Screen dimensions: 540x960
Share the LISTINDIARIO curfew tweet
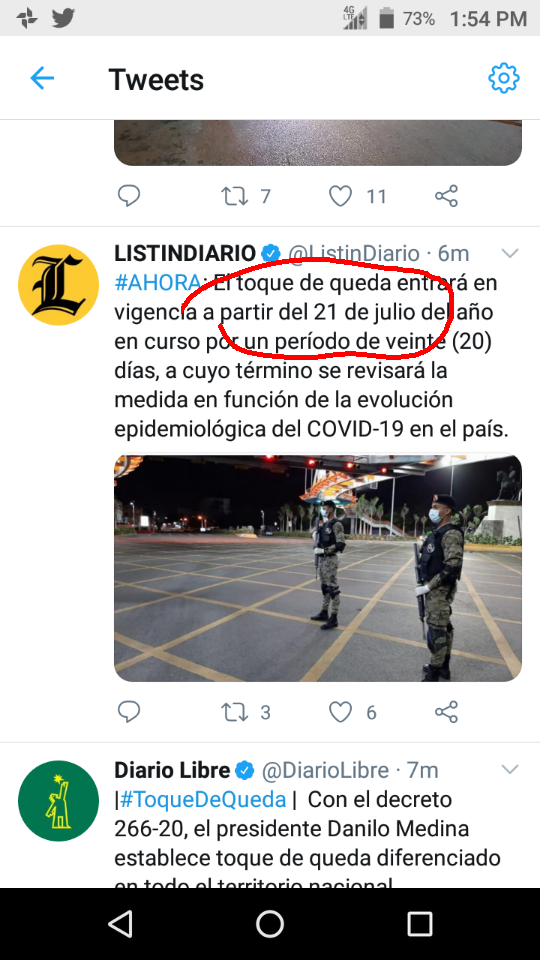click(x=446, y=712)
